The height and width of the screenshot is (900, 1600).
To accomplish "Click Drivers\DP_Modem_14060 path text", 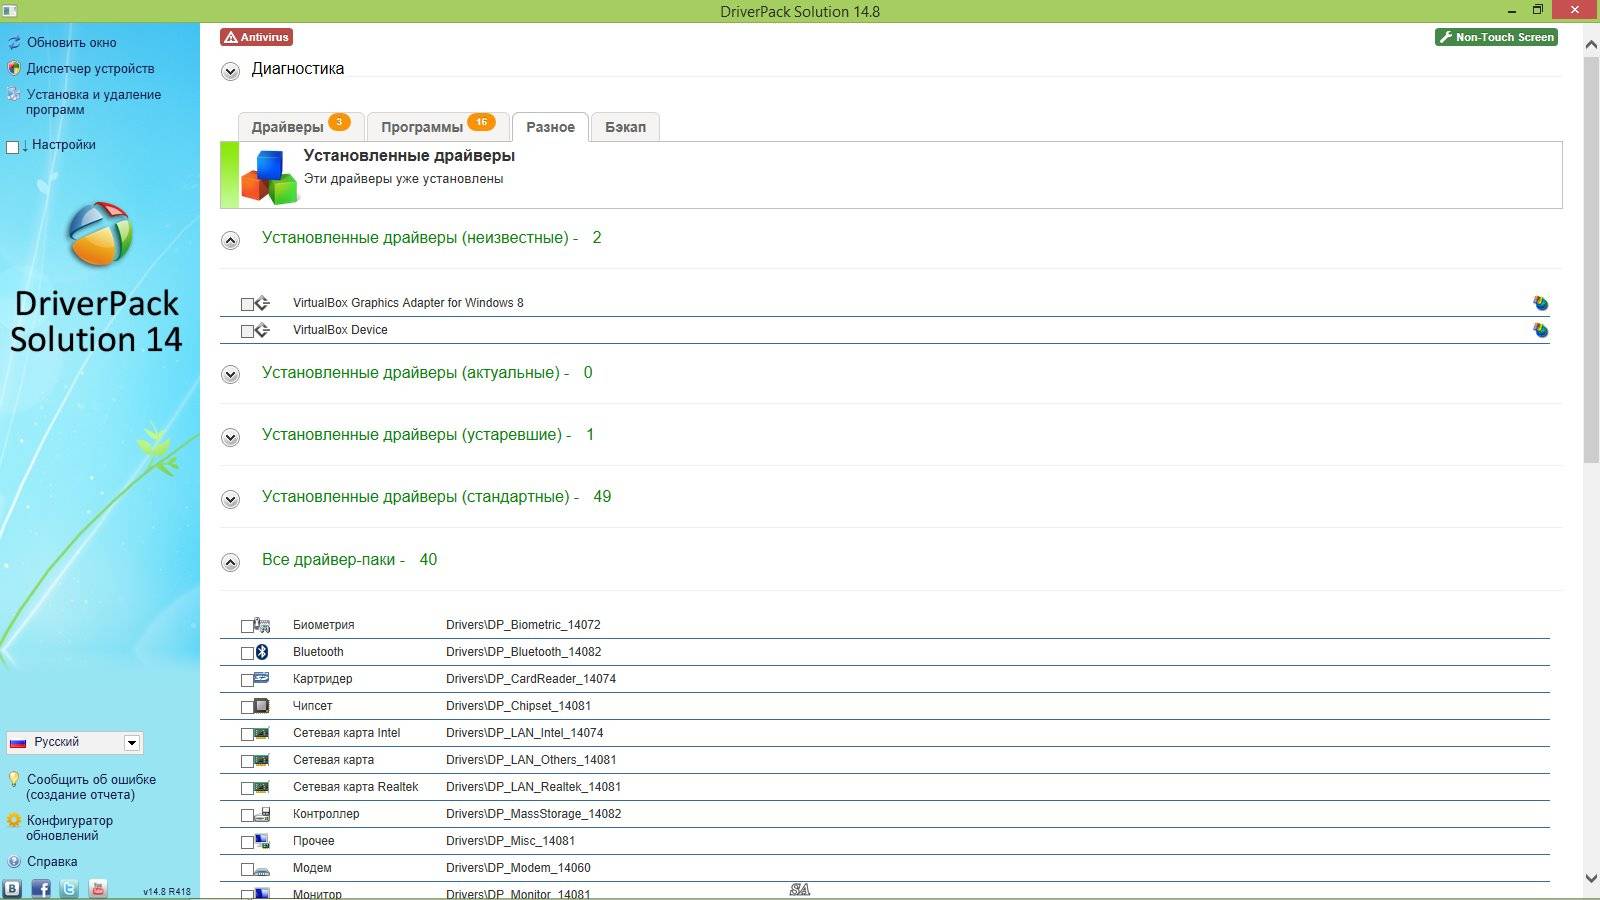I will click(x=518, y=868).
